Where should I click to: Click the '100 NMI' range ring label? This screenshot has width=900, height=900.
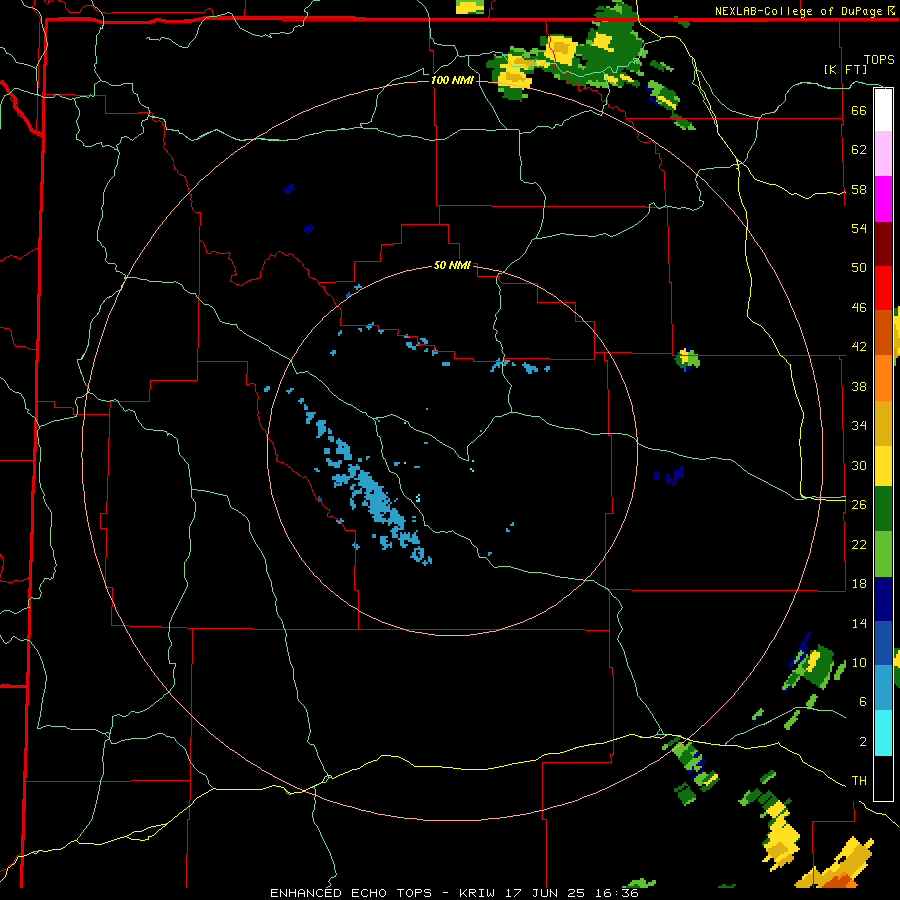click(452, 80)
